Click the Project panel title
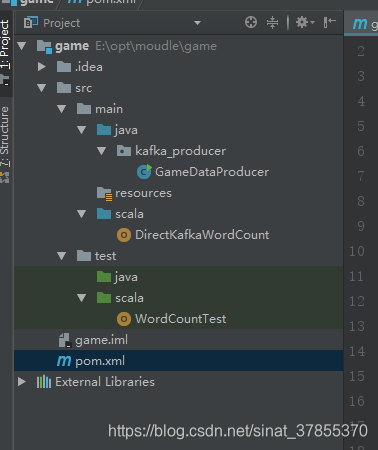This screenshot has width=378, height=450. [61, 23]
